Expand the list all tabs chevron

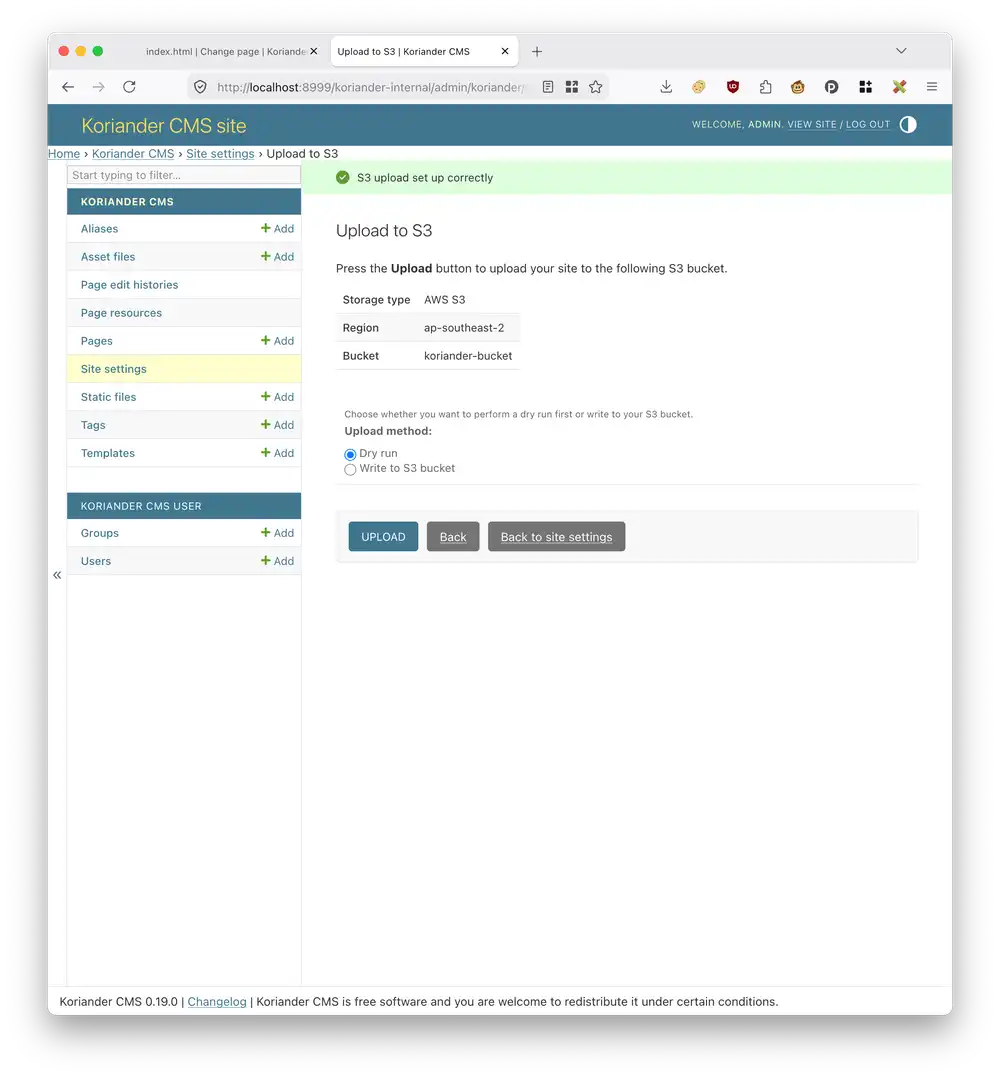click(901, 51)
